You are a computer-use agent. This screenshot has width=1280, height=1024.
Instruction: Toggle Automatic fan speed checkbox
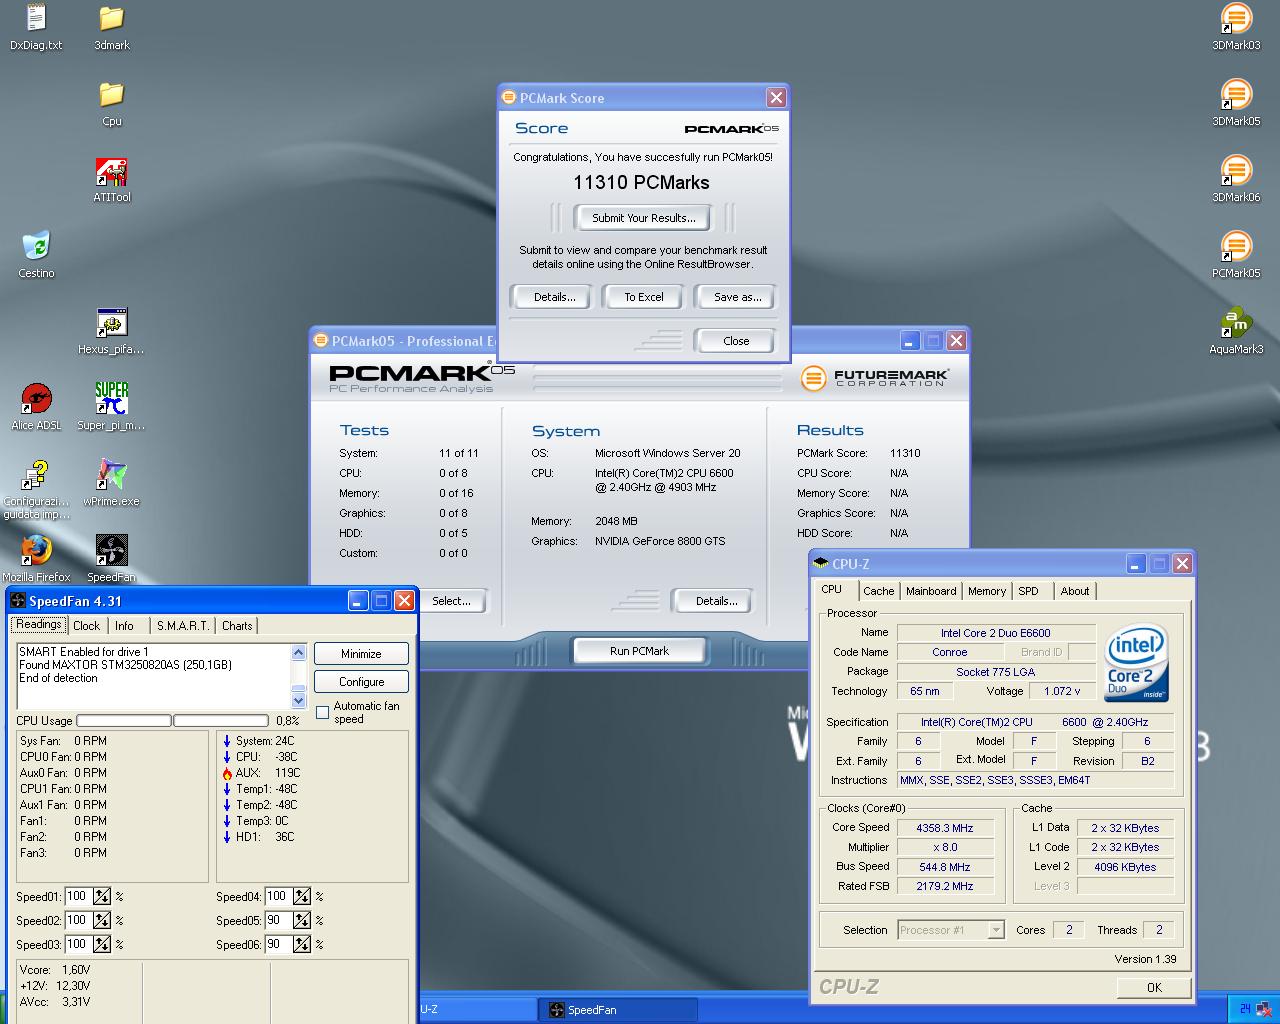coord(322,713)
